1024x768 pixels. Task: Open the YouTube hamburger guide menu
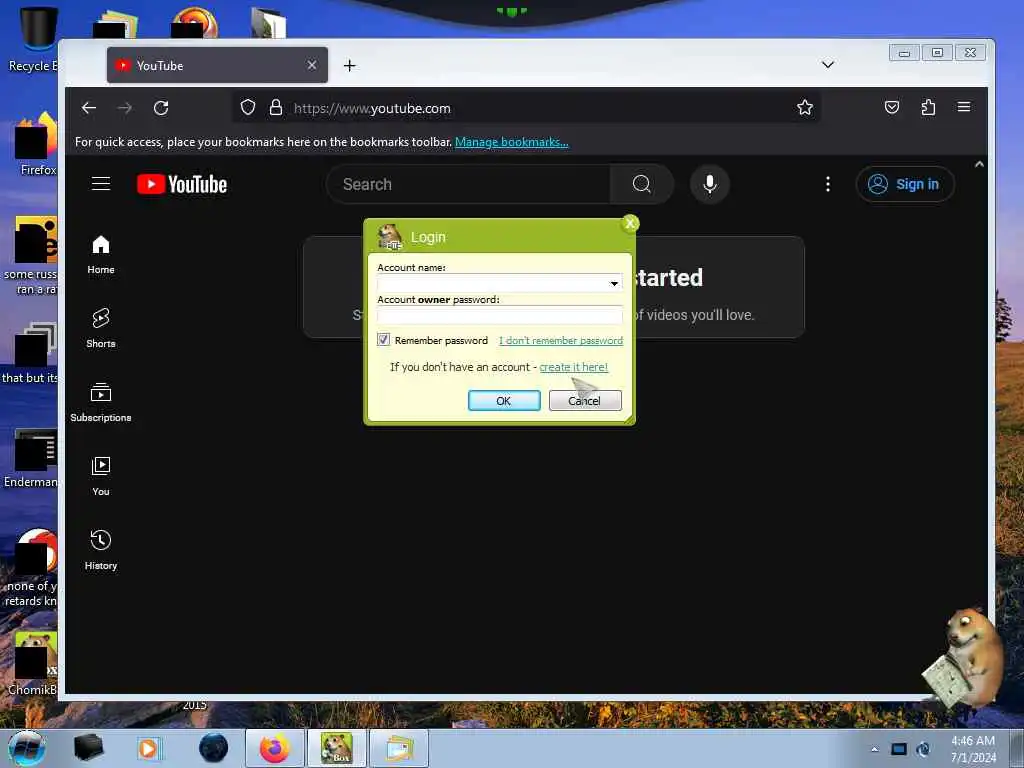tap(101, 184)
